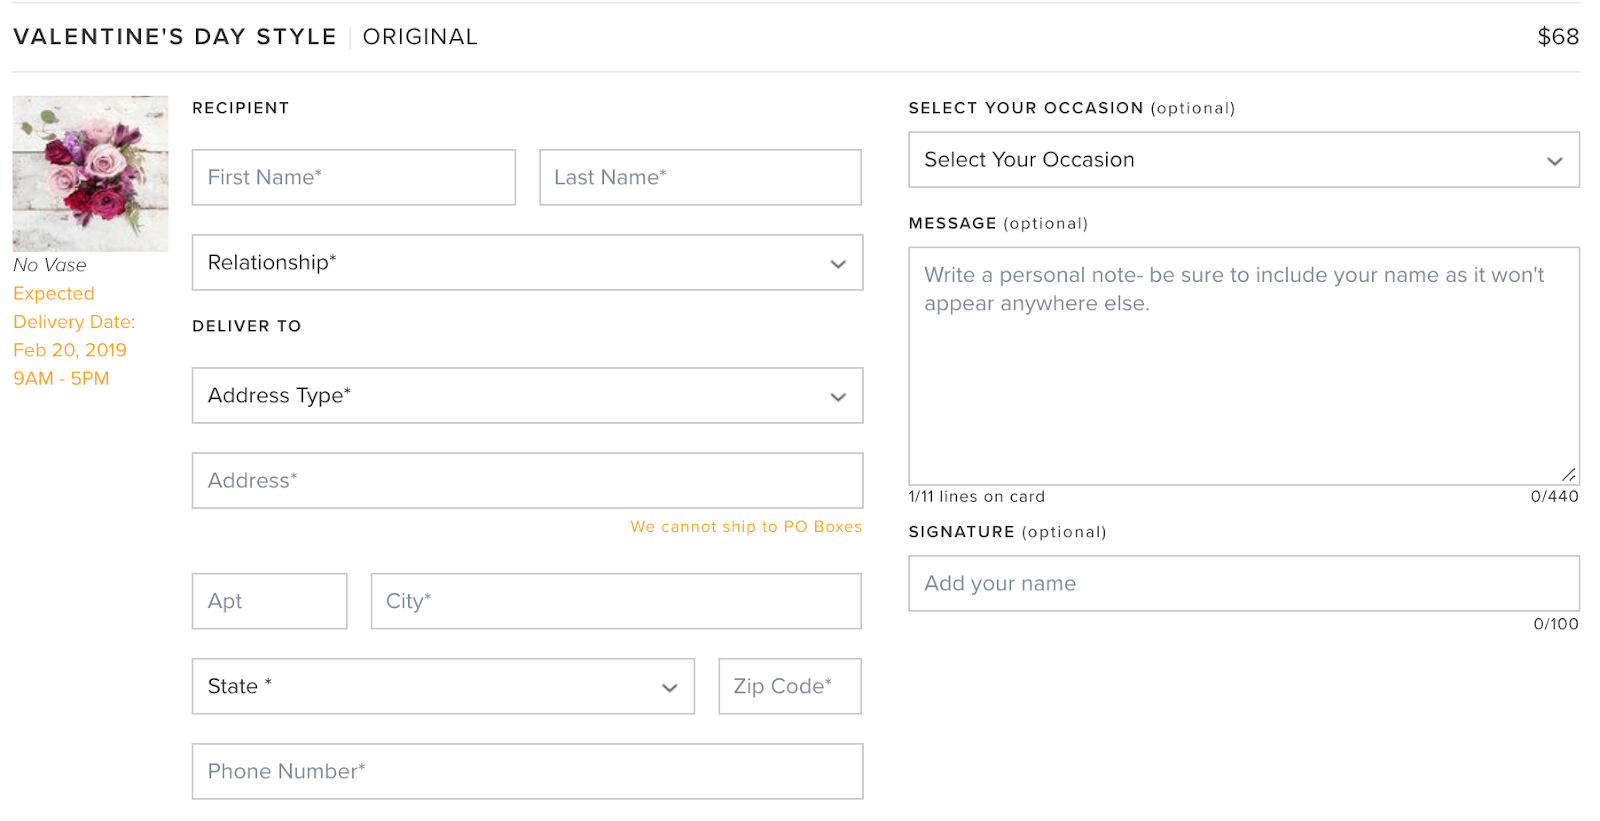The image size is (1600, 821).
Task: Open the State selector
Action: tap(442, 687)
